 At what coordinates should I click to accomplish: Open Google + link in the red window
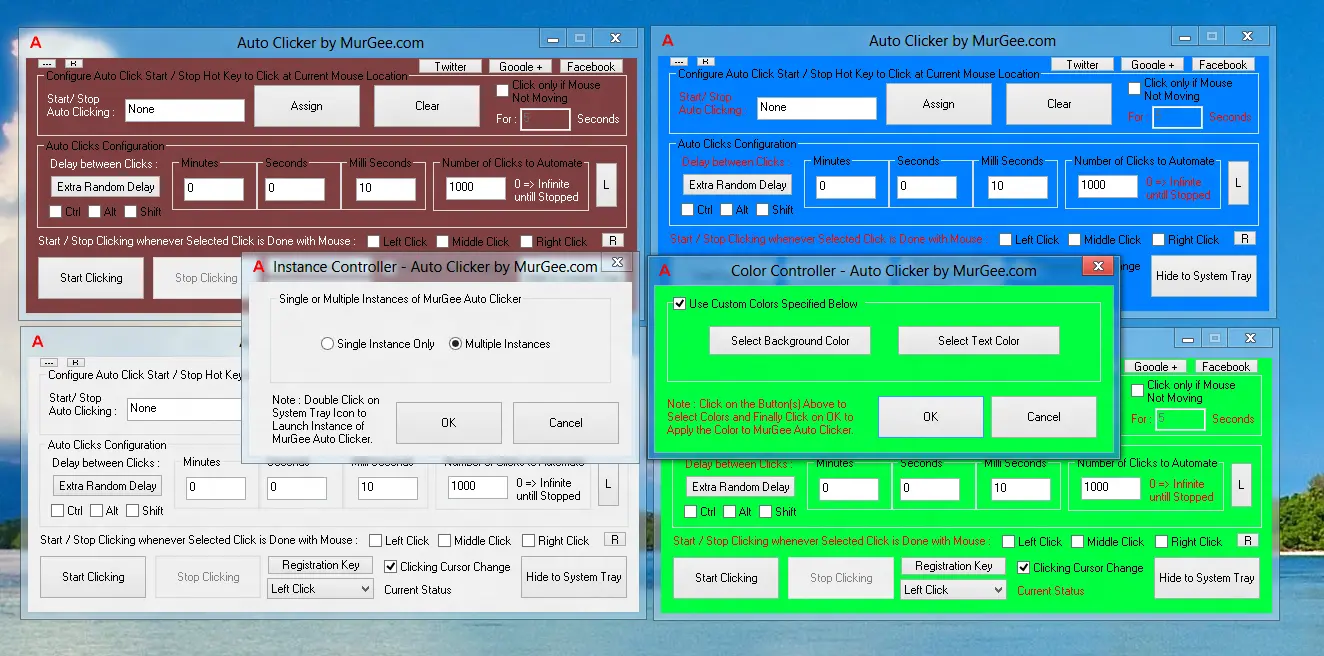click(520, 67)
